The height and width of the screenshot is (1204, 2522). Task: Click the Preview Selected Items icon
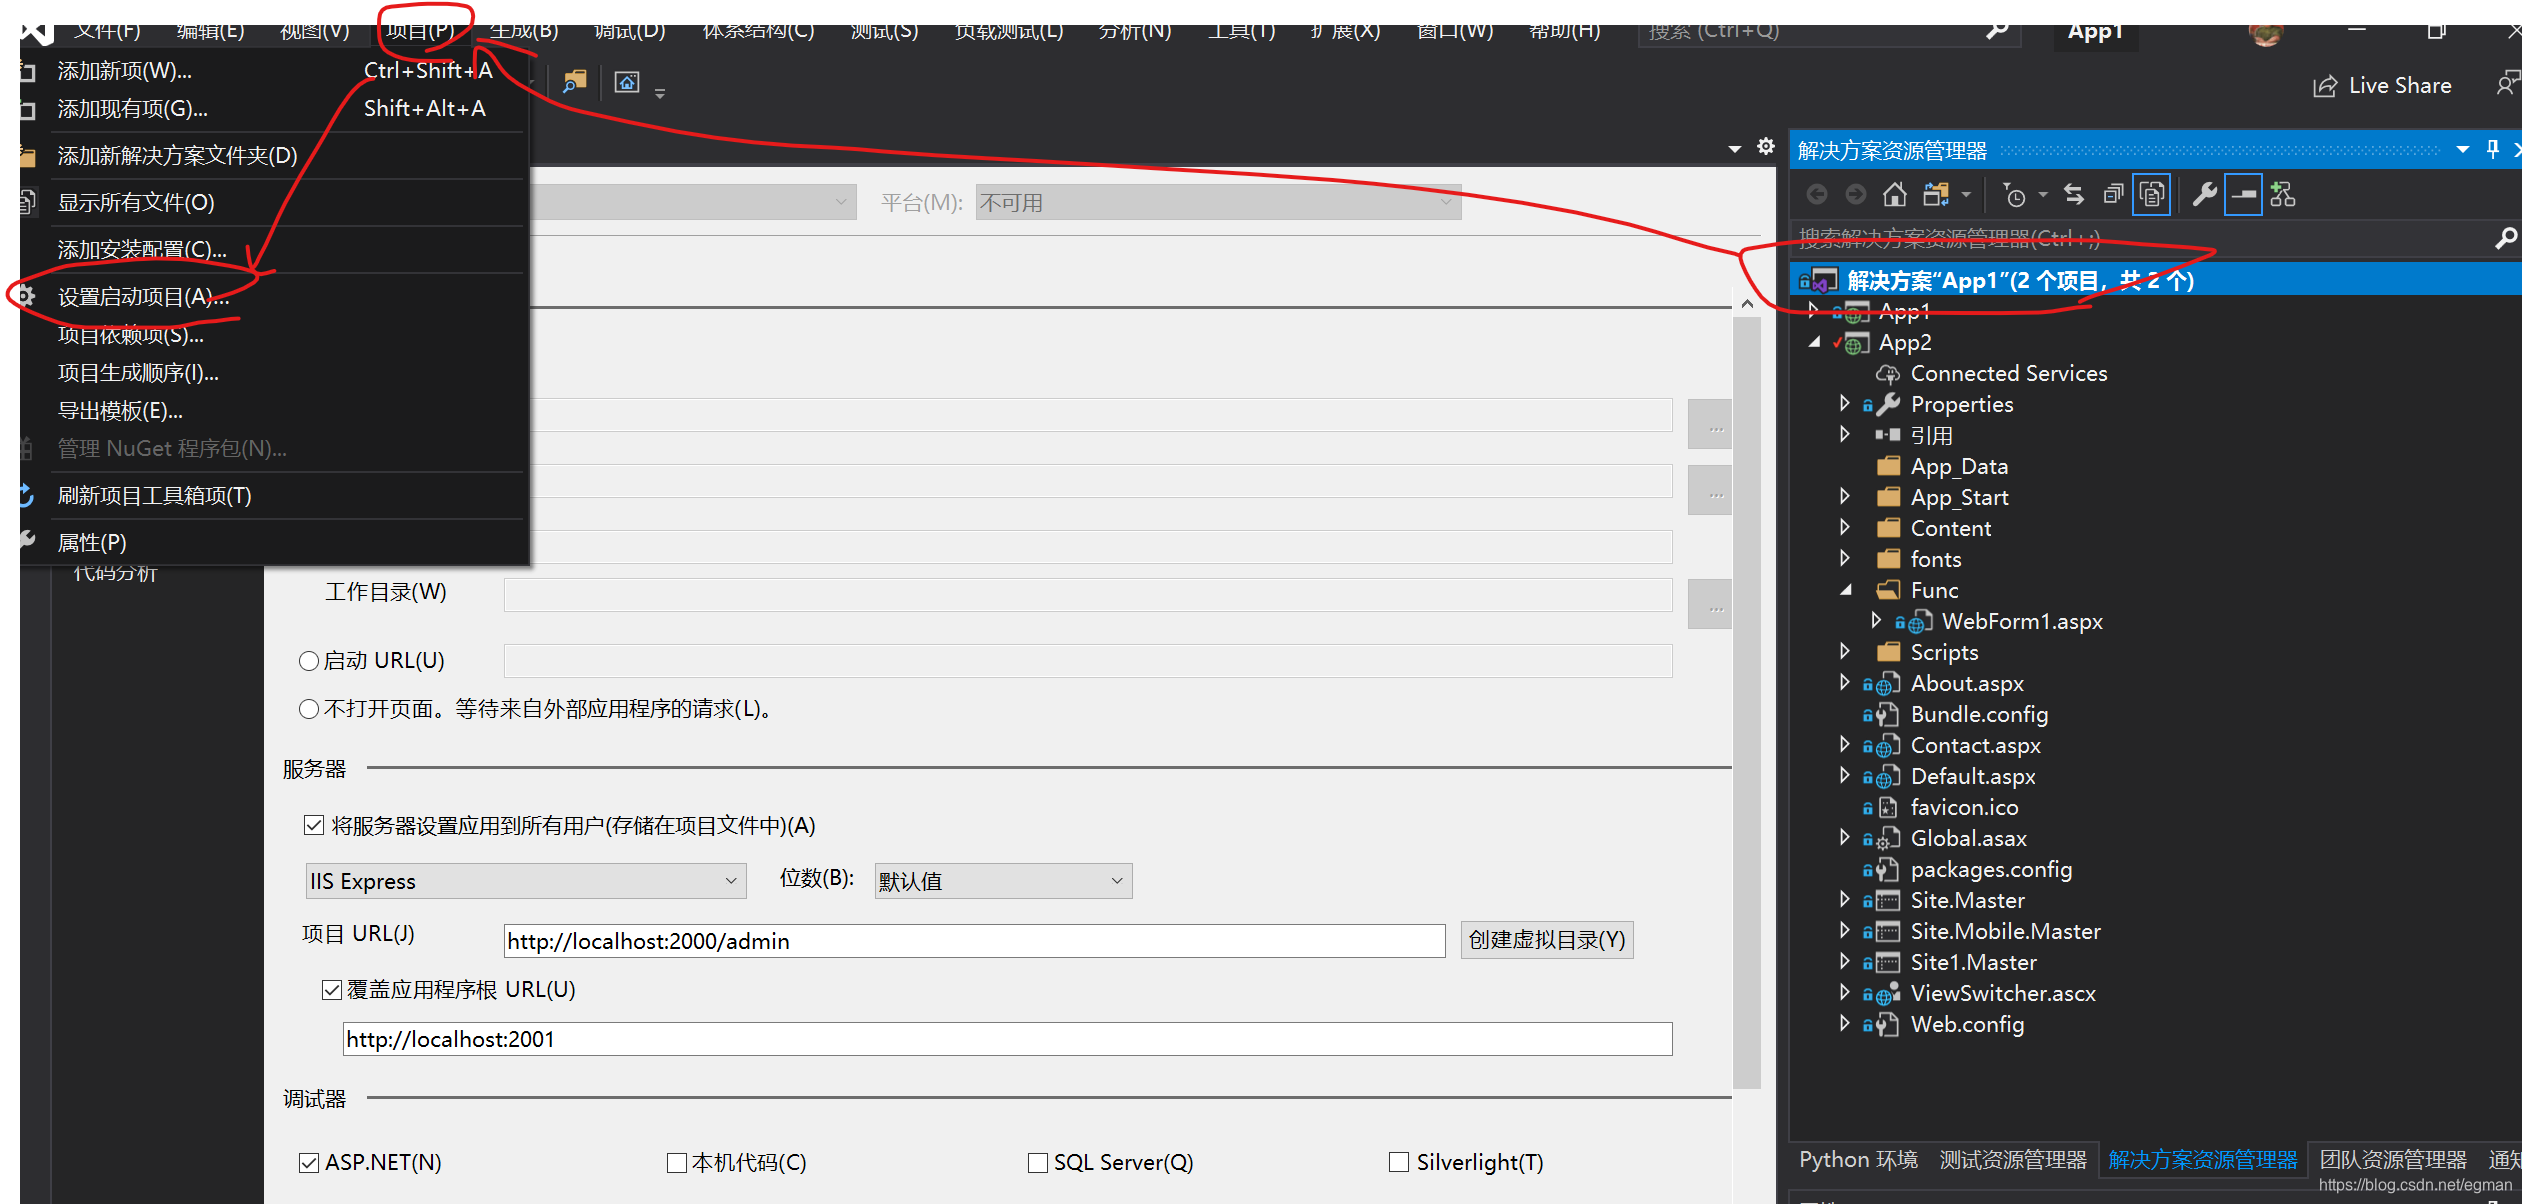tap(2243, 194)
